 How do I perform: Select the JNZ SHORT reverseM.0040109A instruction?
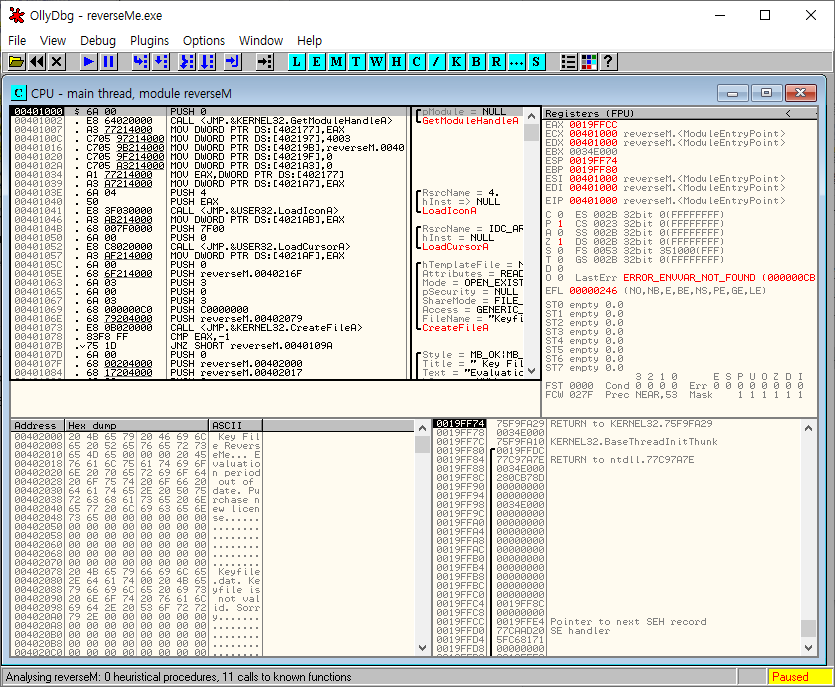pos(251,346)
